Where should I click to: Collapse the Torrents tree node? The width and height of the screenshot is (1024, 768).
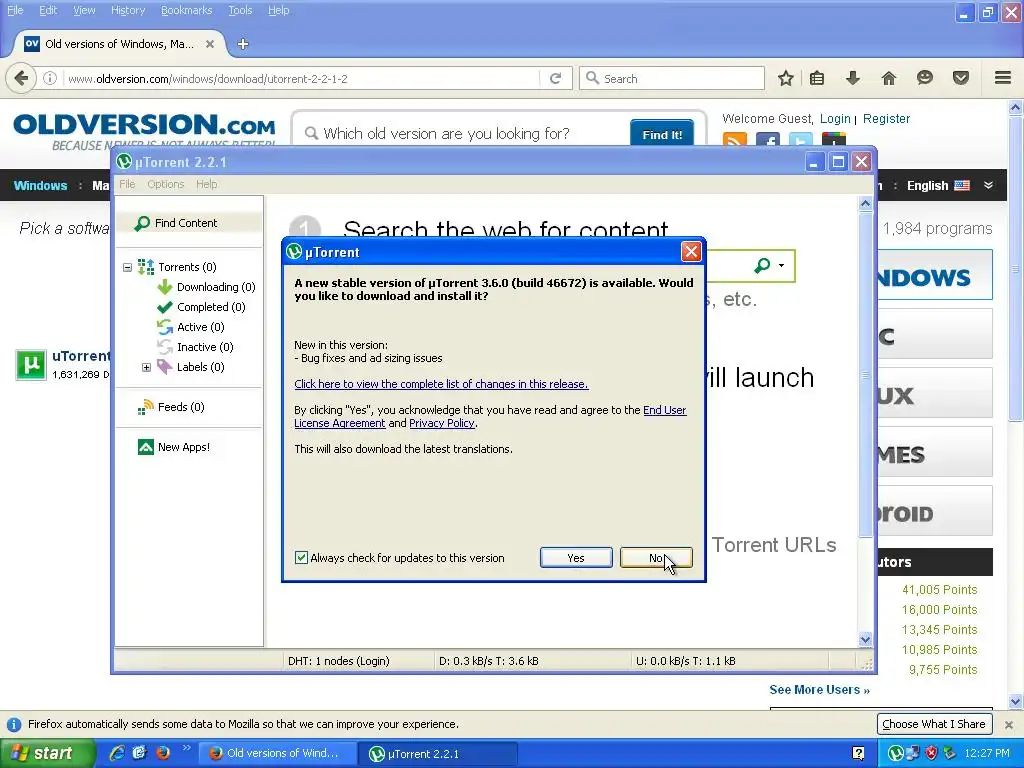(127, 267)
